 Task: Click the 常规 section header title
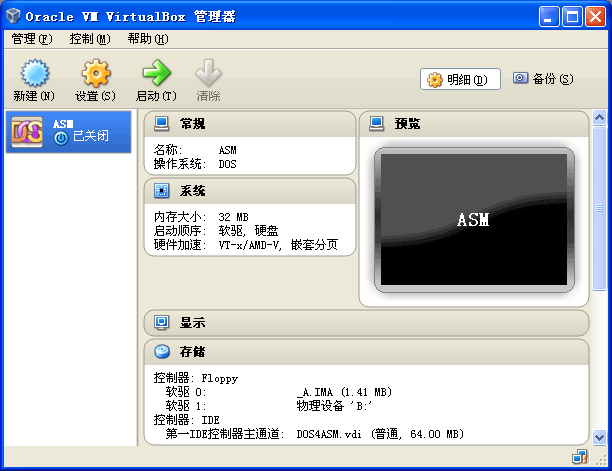(x=192, y=124)
